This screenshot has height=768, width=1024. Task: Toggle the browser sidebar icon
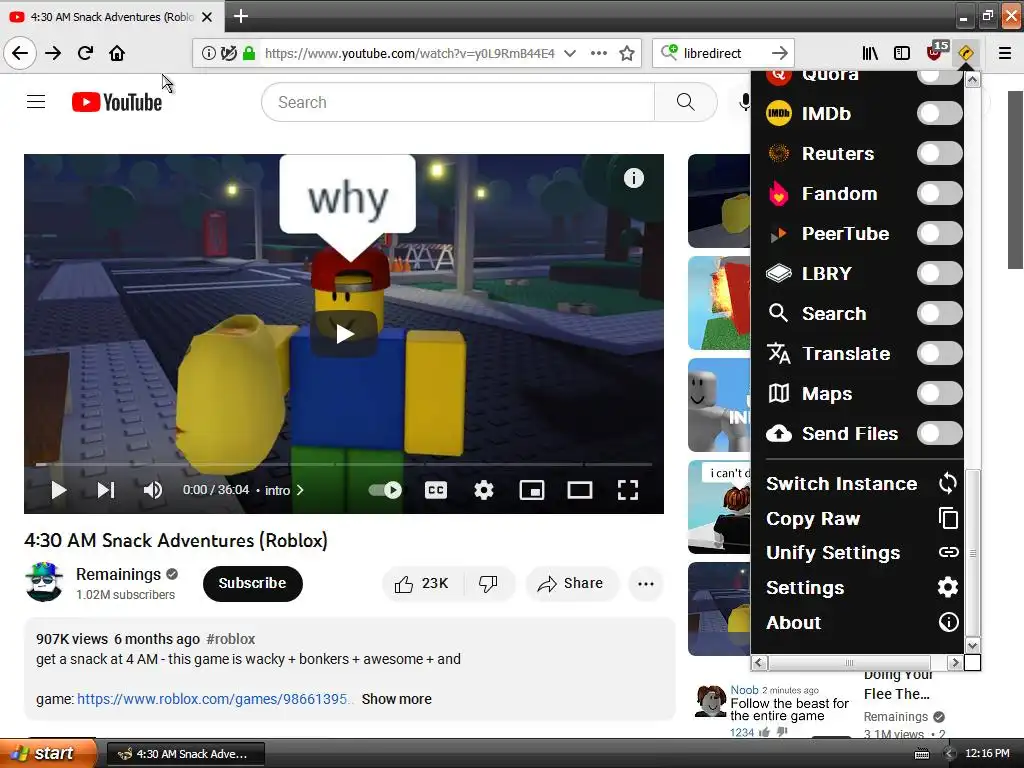click(x=902, y=53)
